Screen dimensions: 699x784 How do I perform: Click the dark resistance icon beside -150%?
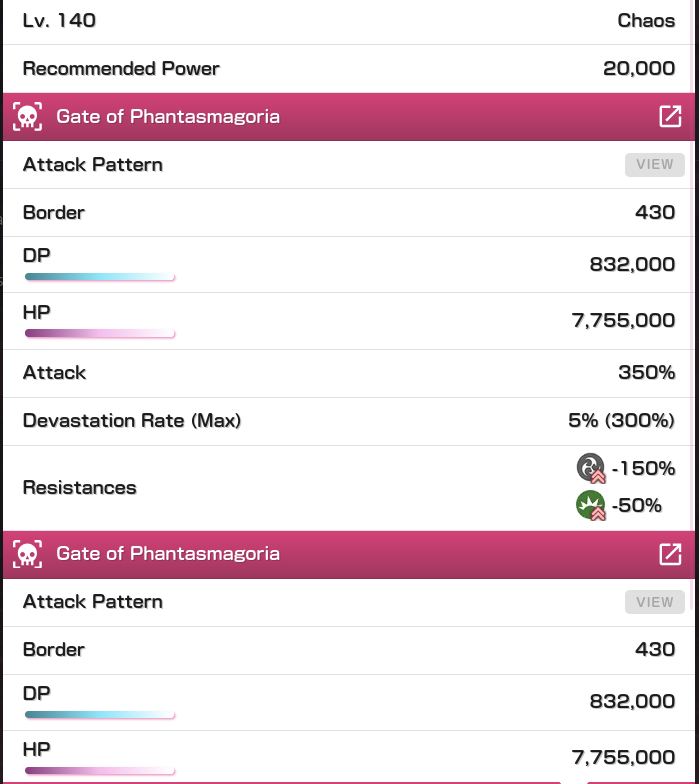[x=591, y=468]
